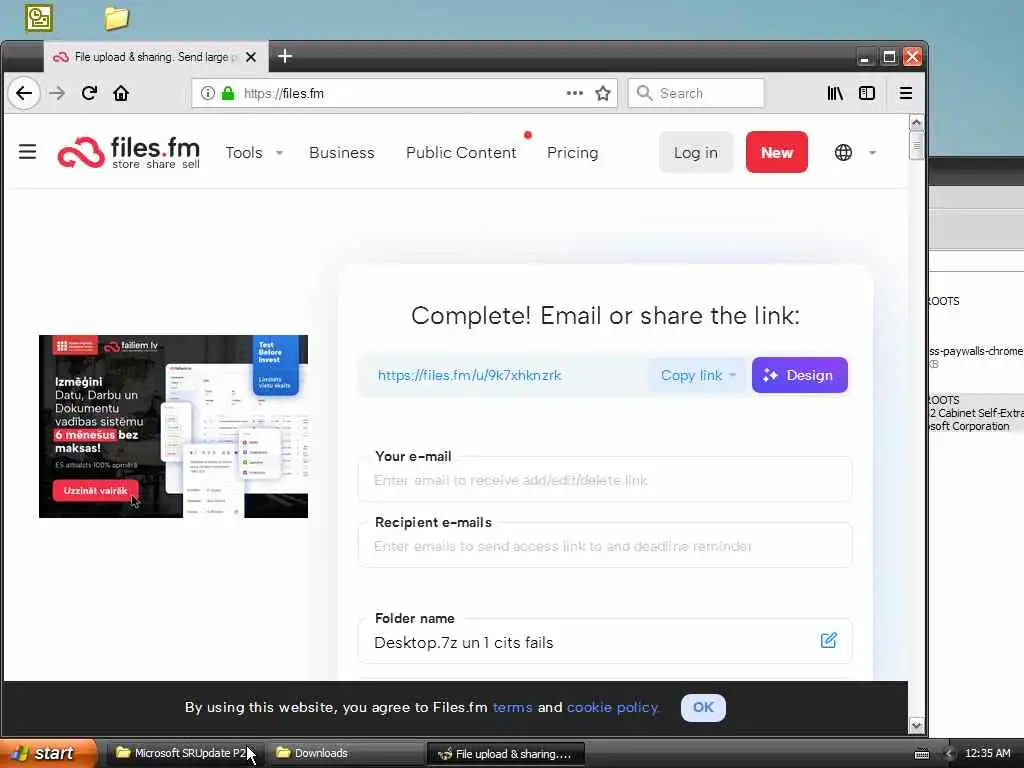The height and width of the screenshot is (768, 1024).
Task: Close the File upload & sharing tab
Action: (x=251, y=57)
